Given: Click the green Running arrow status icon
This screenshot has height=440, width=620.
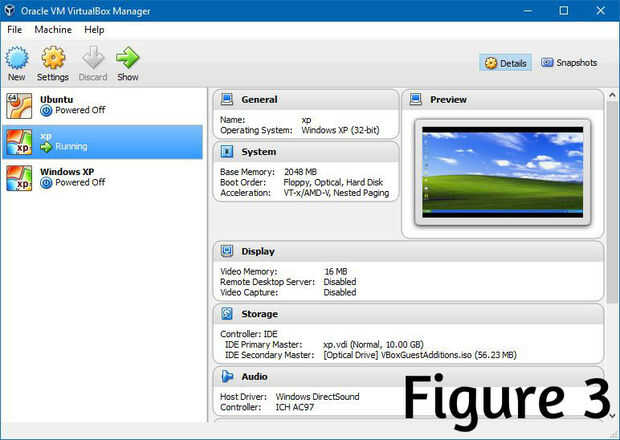Looking at the screenshot, I should click(x=46, y=147).
